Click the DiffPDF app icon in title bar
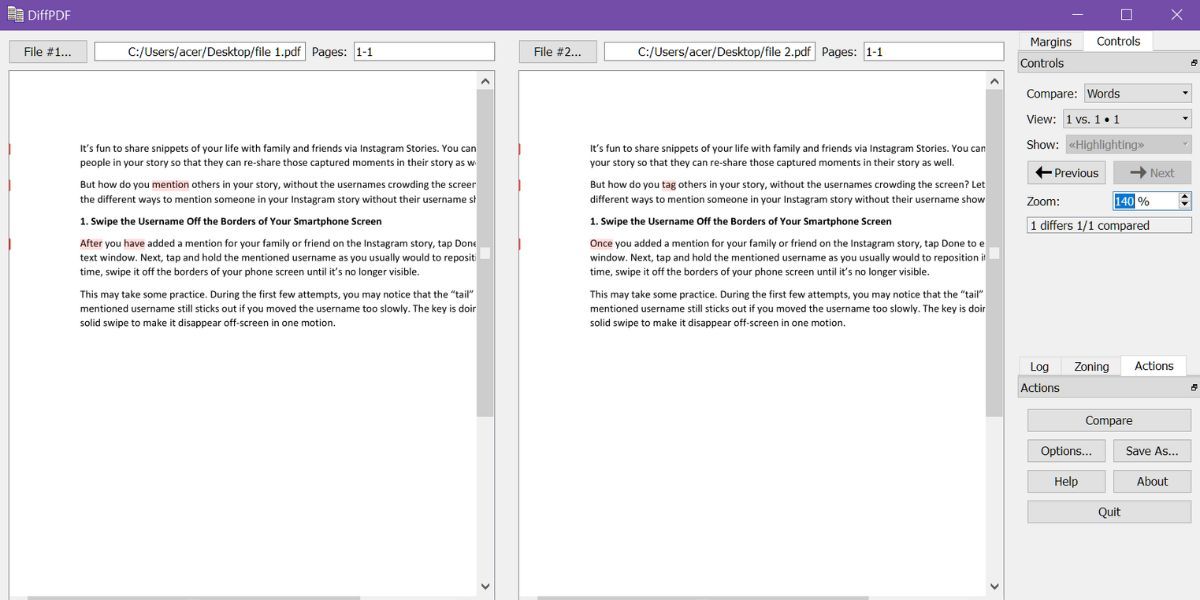Viewport: 1200px width, 600px height. (x=15, y=14)
